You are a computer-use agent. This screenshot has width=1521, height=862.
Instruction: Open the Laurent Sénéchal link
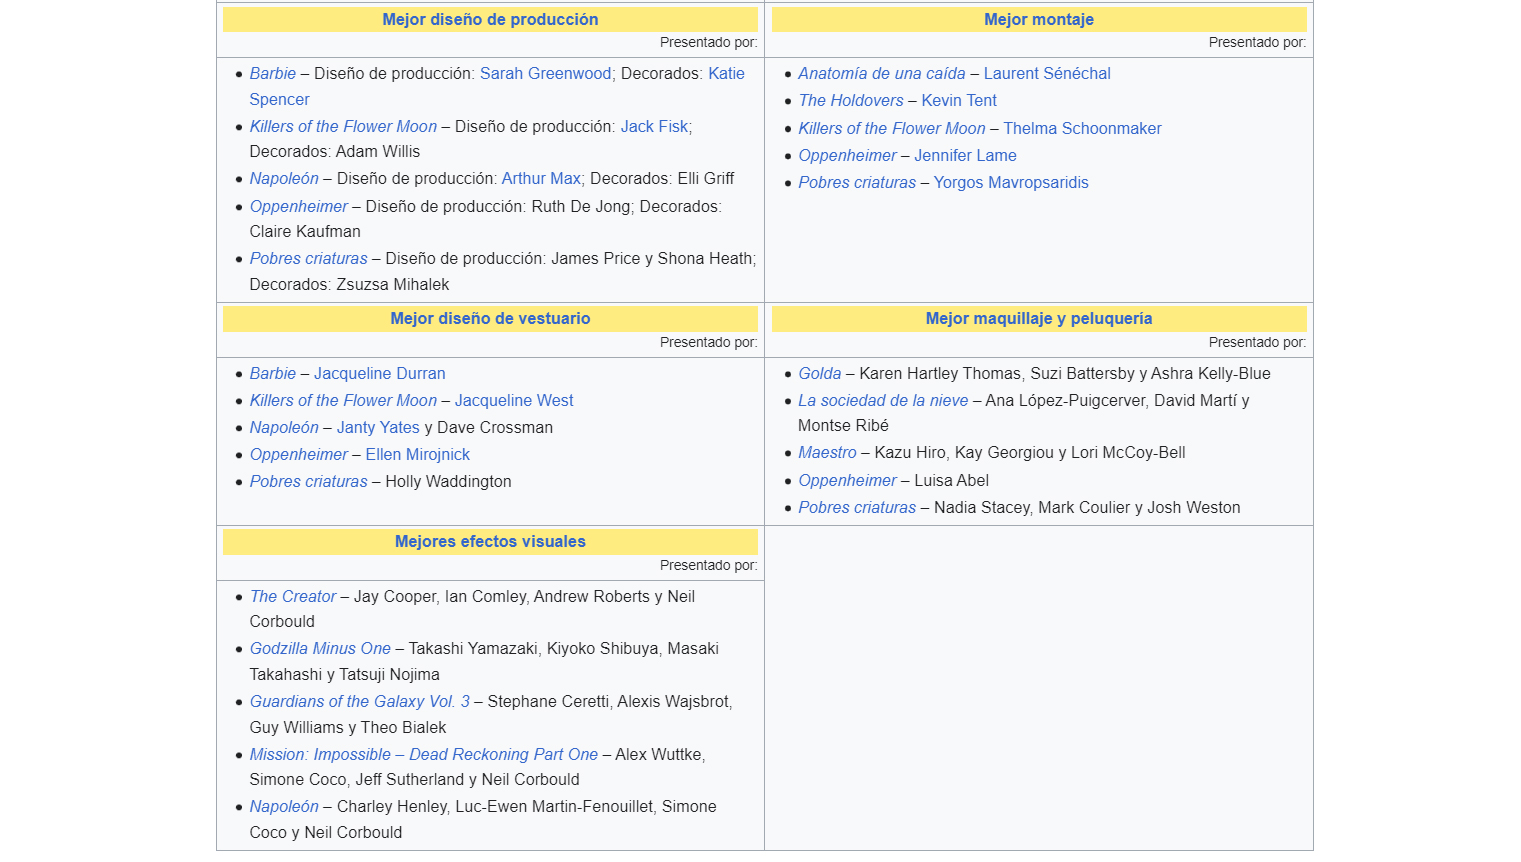tap(1047, 73)
